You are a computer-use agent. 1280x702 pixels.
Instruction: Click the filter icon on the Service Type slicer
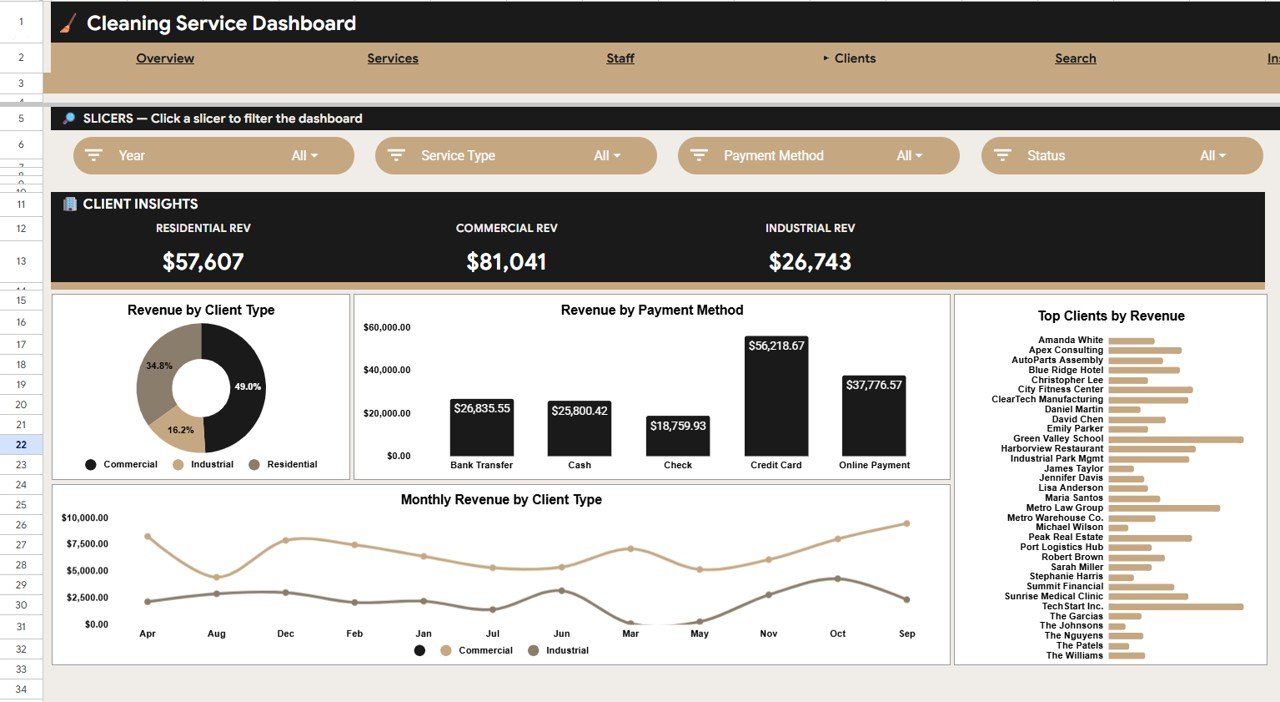pos(396,155)
